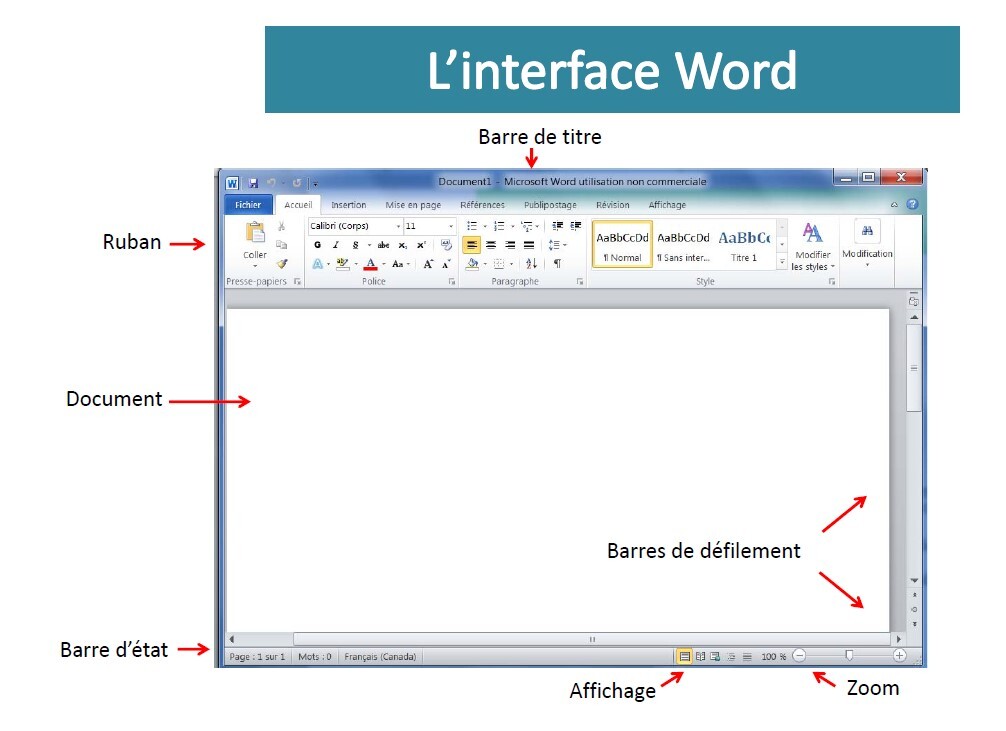This screenshot has height=731, width=1006.
Task: Apply the Sans interligne style
Action: coord(683,245)
